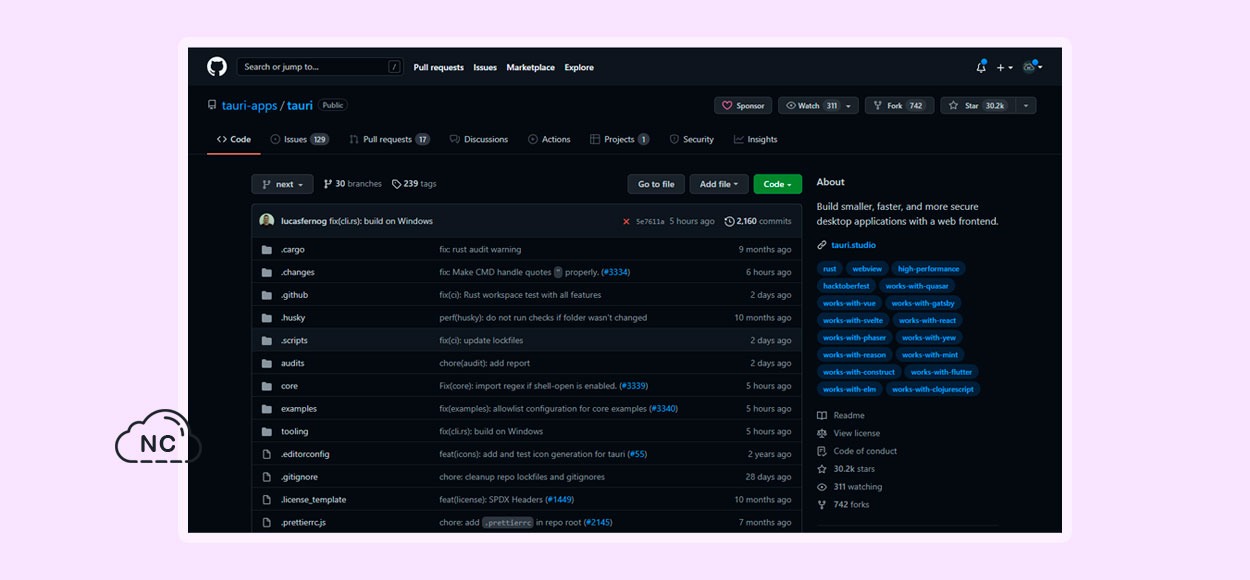This screenshot has height=580, width=1250.
Task: Open the green Code dropdown button
Action: click(x=777, y=184)
